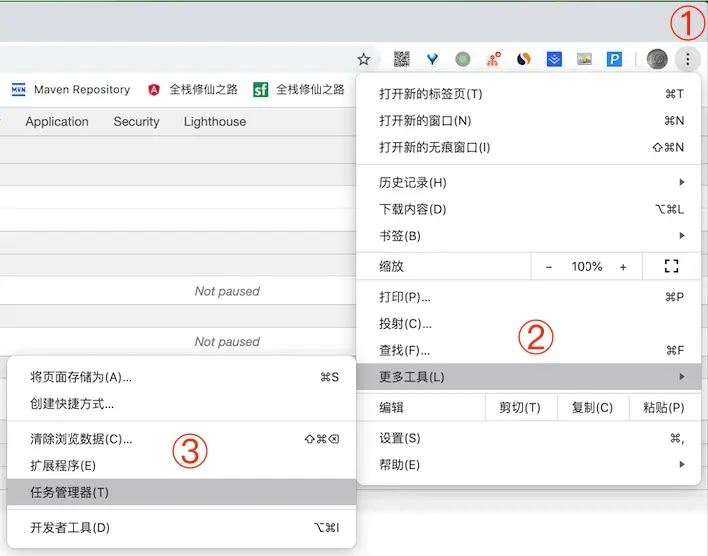Expand the 历史记录(H) submenu

(x=528, y=182)
